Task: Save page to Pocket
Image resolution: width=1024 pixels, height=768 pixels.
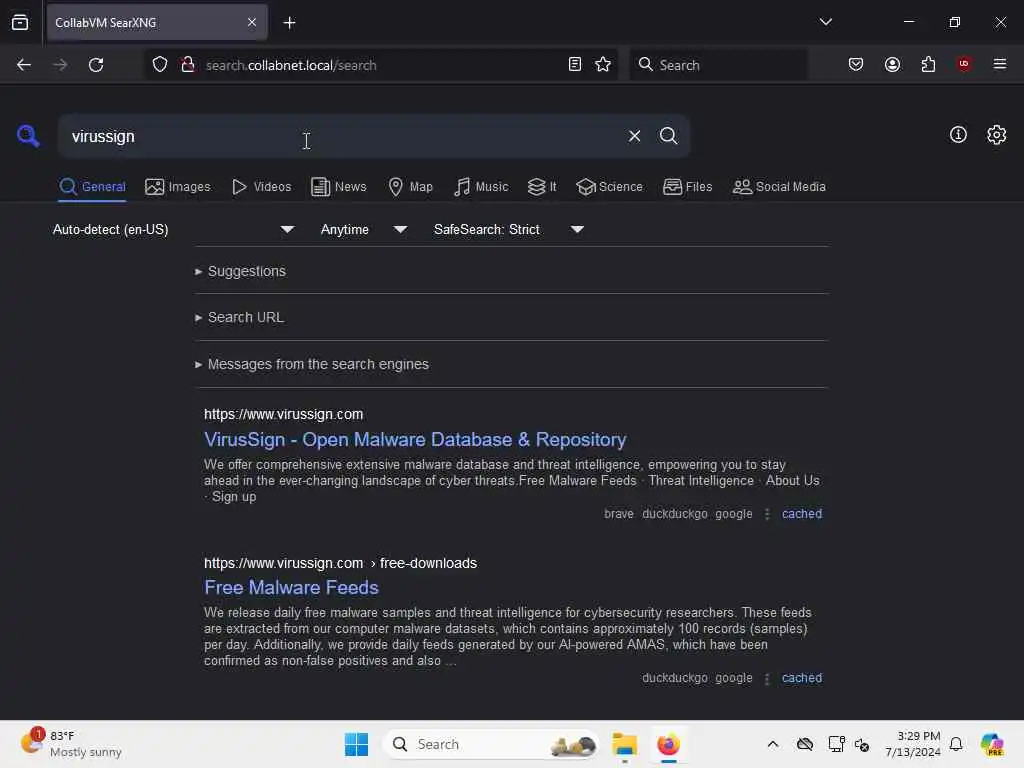Action: pyautogui.click(x=856, y=65)
